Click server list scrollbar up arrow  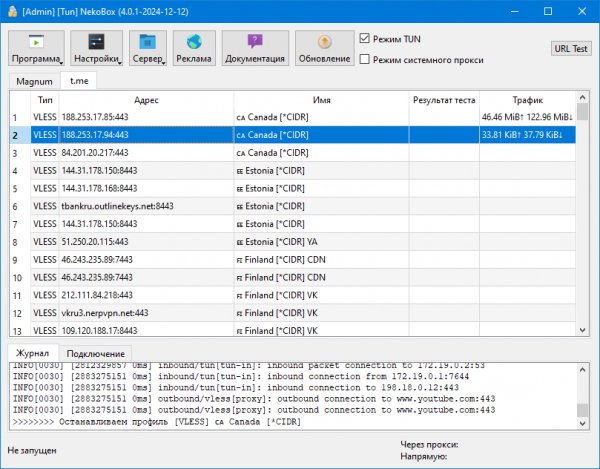pos(582,98)
